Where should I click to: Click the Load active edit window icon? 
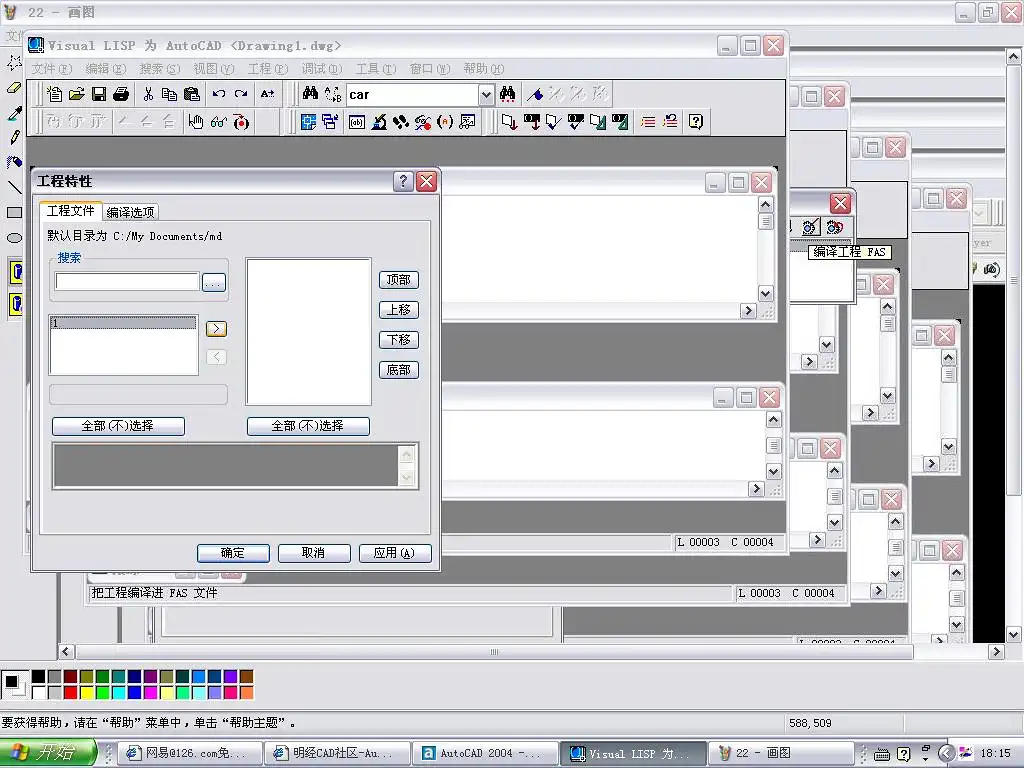coord(509,121)
